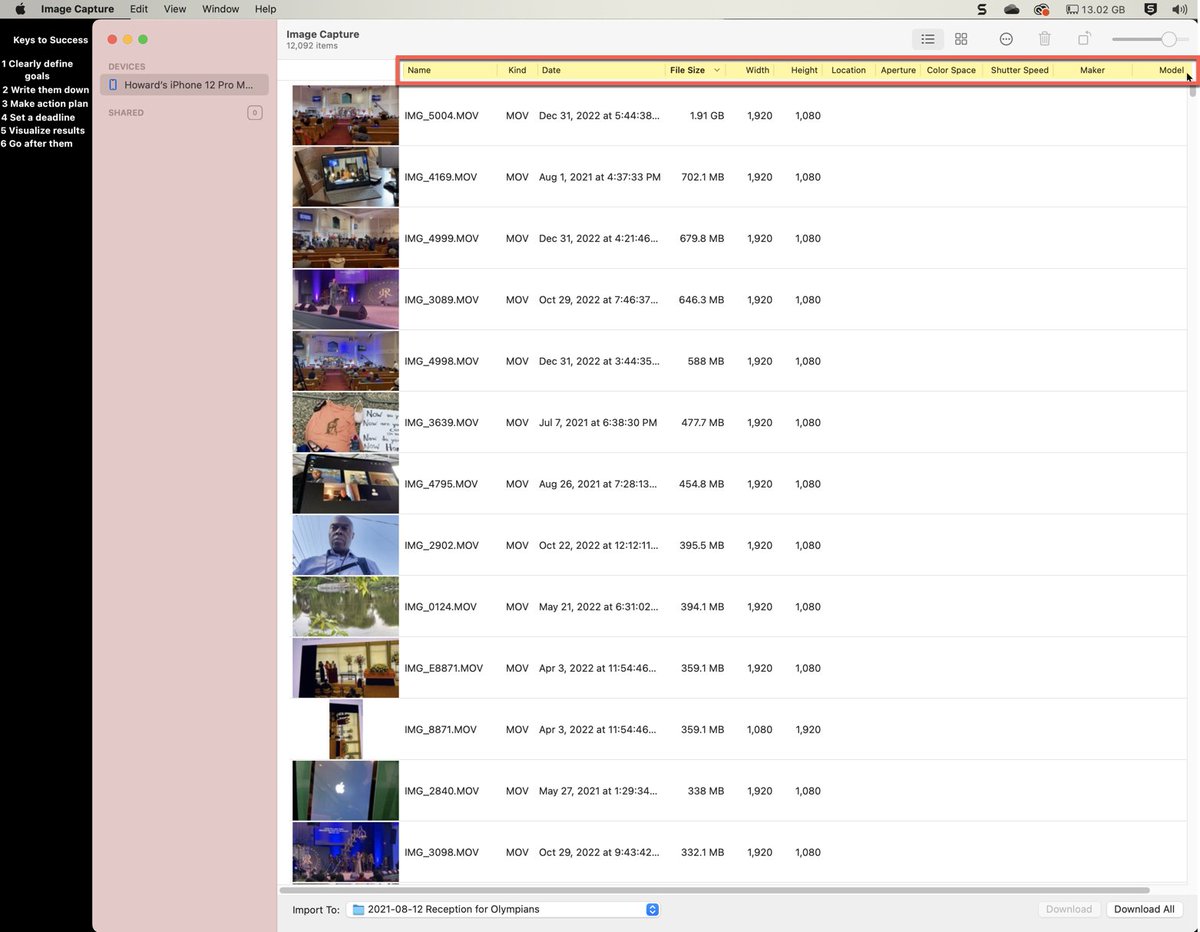Open the Apple menu
Image resolution: width=1200 pixels, height=932 pixels.
pos(18,9)
